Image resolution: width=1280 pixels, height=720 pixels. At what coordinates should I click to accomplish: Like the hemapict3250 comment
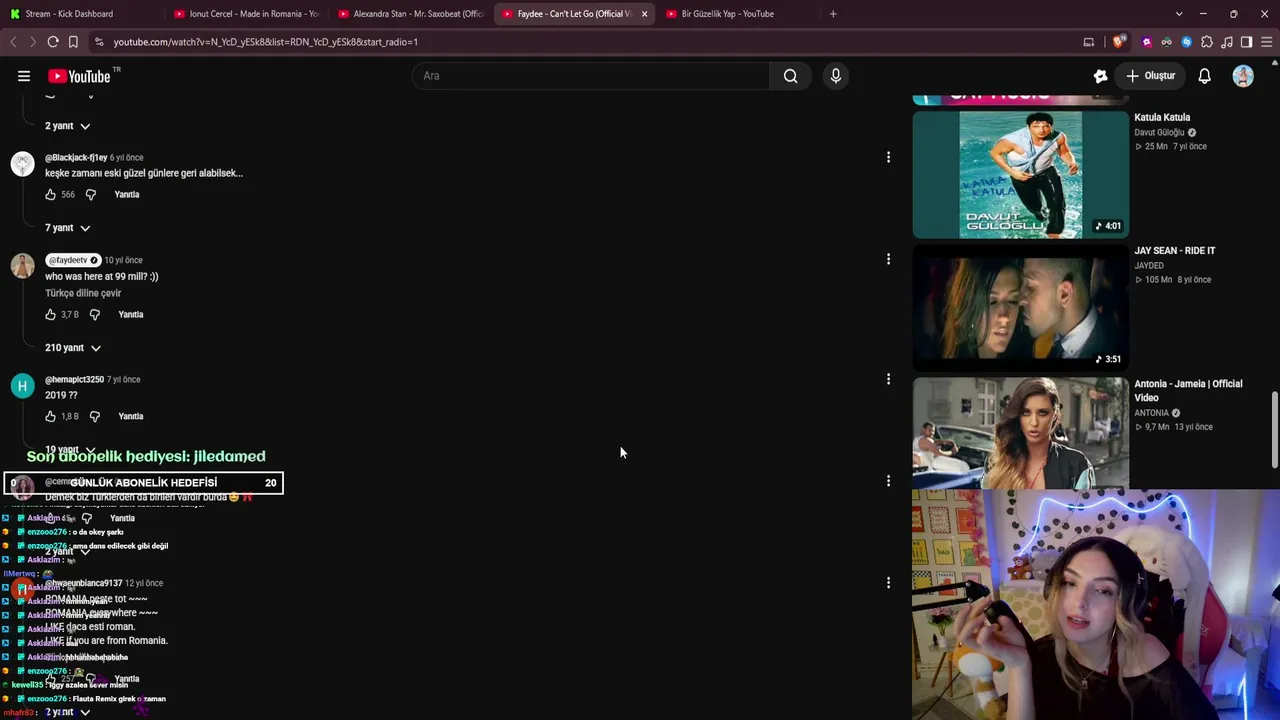51,417
